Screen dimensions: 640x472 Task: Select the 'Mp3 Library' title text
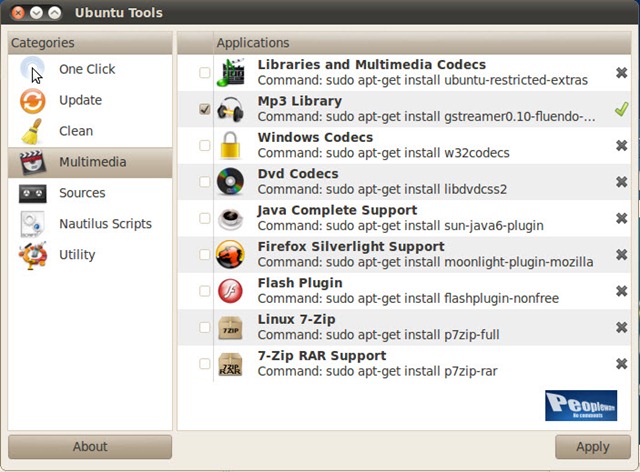300,101
